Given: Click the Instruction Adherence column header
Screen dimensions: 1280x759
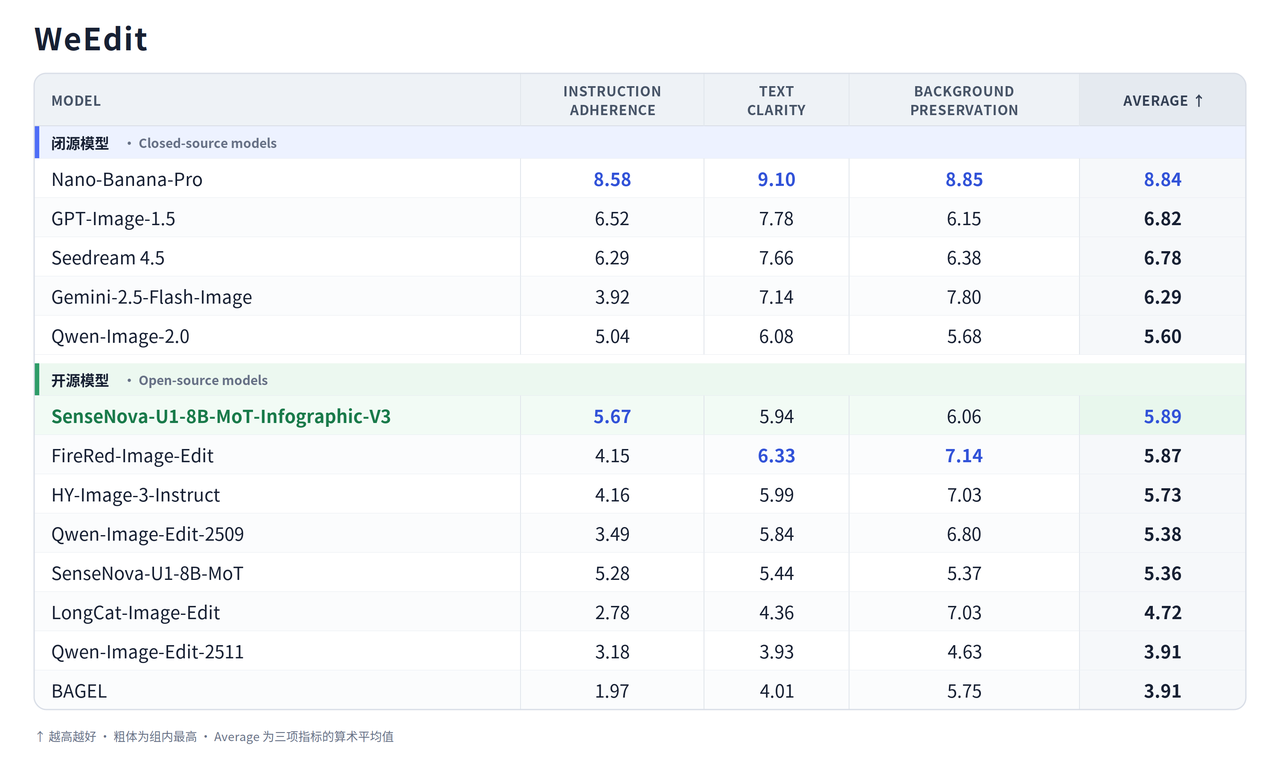Looking at the screenshot, I should click(x=612, y=100).
